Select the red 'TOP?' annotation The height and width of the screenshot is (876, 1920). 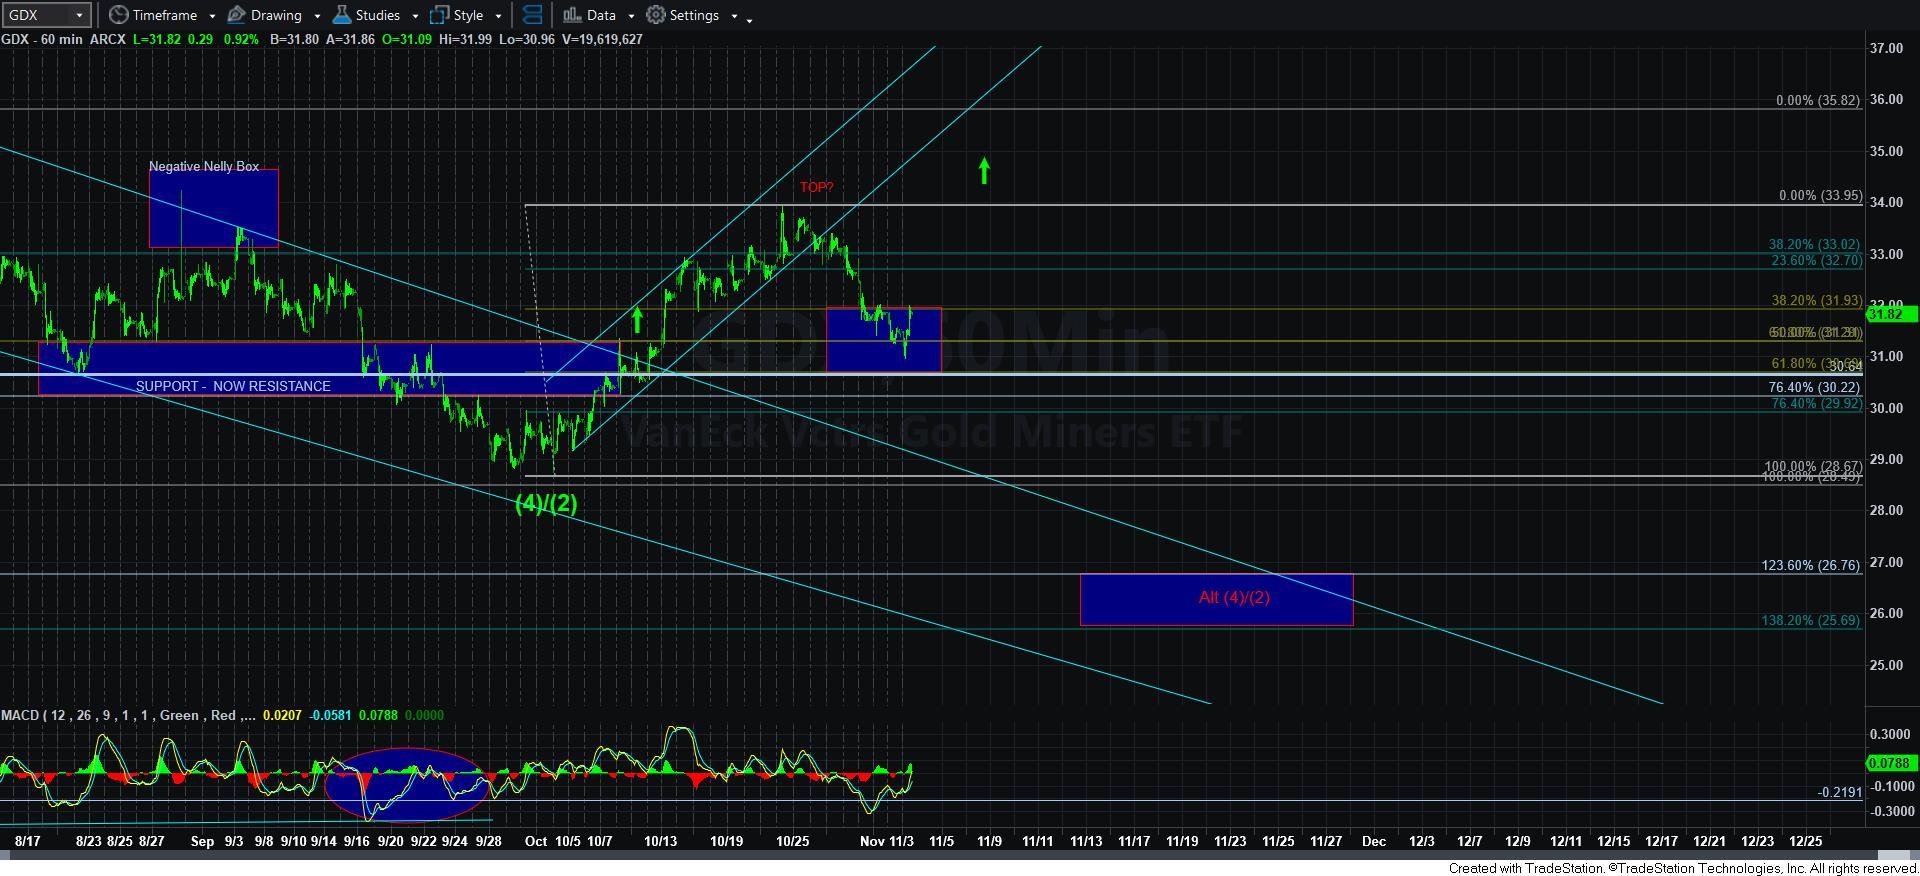pos(816,187)
